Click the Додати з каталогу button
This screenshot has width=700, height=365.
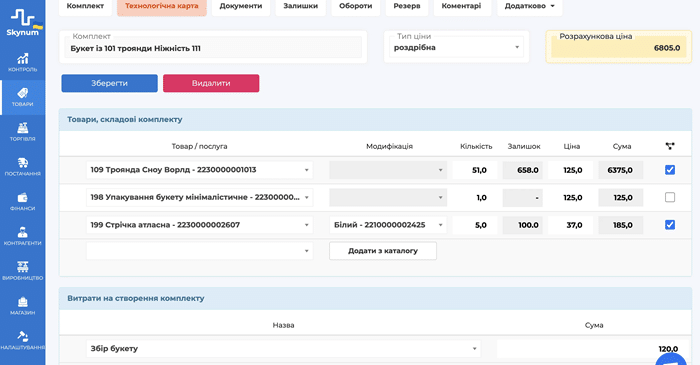383,251
